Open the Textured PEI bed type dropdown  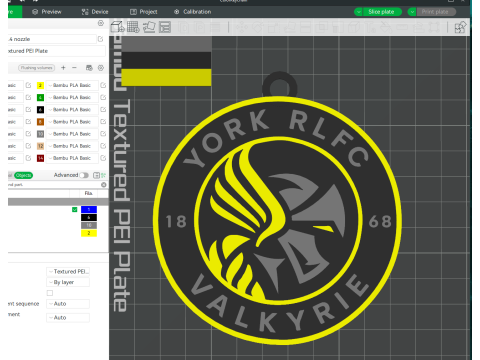click(68, 272)
